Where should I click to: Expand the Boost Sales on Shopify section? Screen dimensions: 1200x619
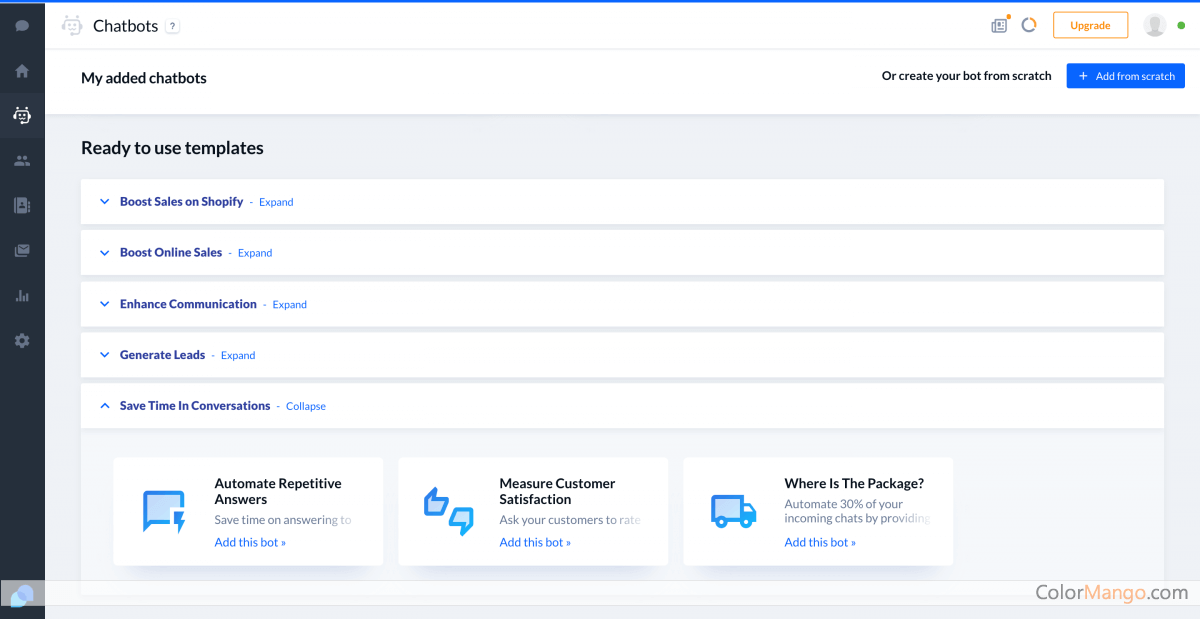(x=276, y=202)
